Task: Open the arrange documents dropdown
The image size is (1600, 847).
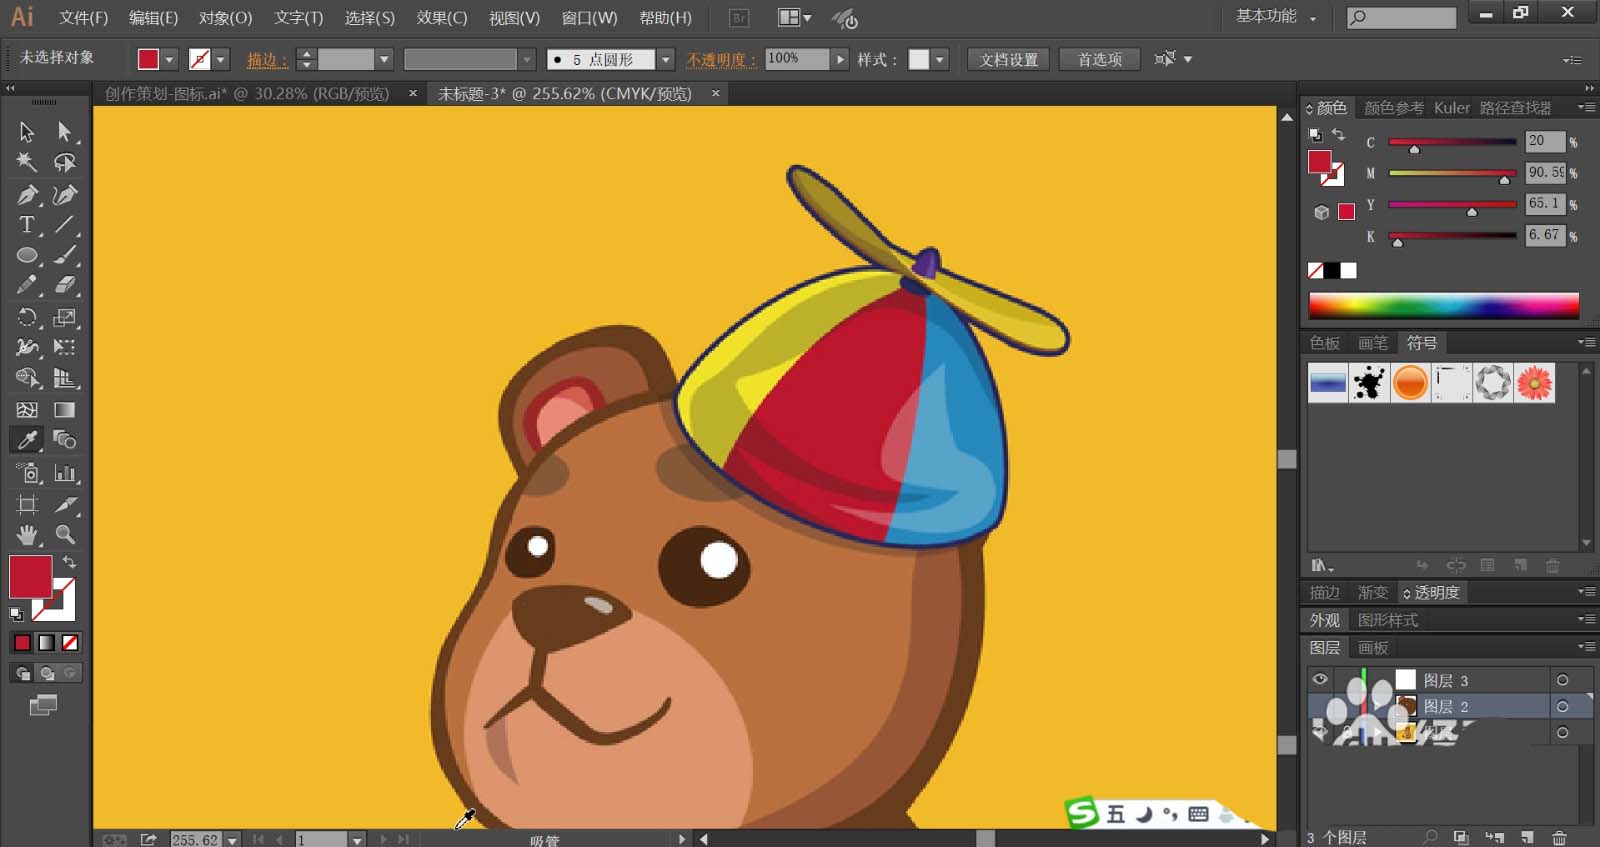Action: tap(795, 18)
